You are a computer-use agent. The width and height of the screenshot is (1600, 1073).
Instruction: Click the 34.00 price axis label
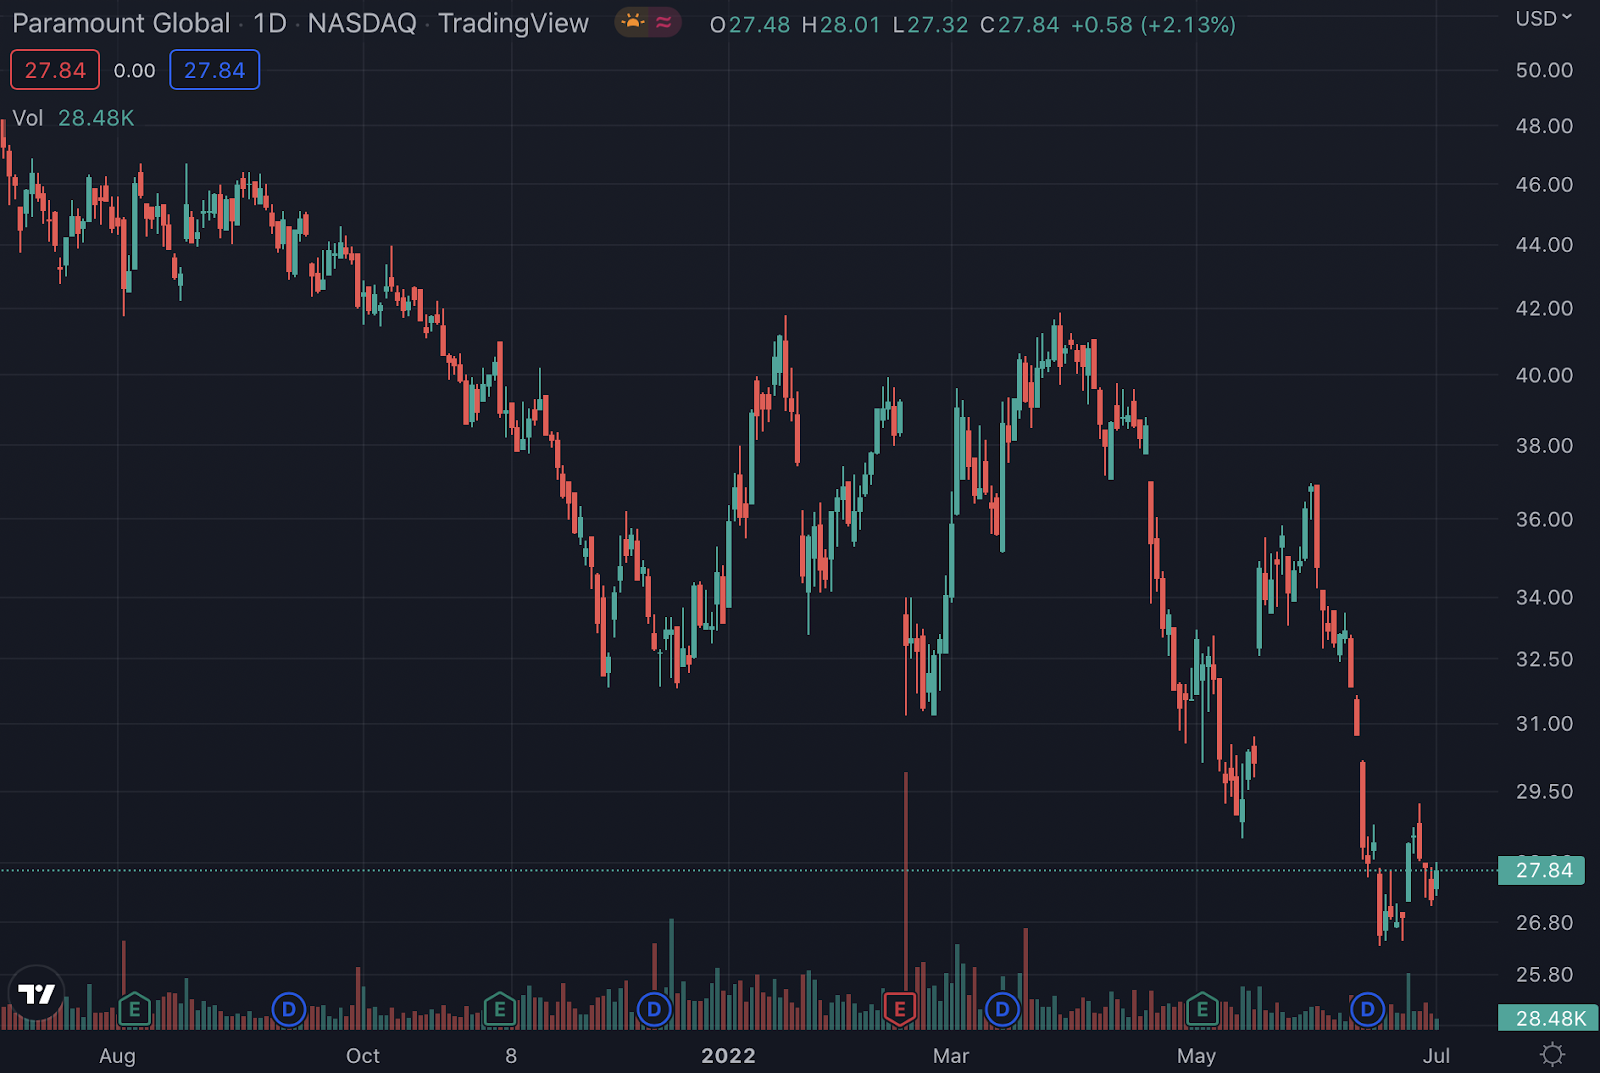point(1544,597)
